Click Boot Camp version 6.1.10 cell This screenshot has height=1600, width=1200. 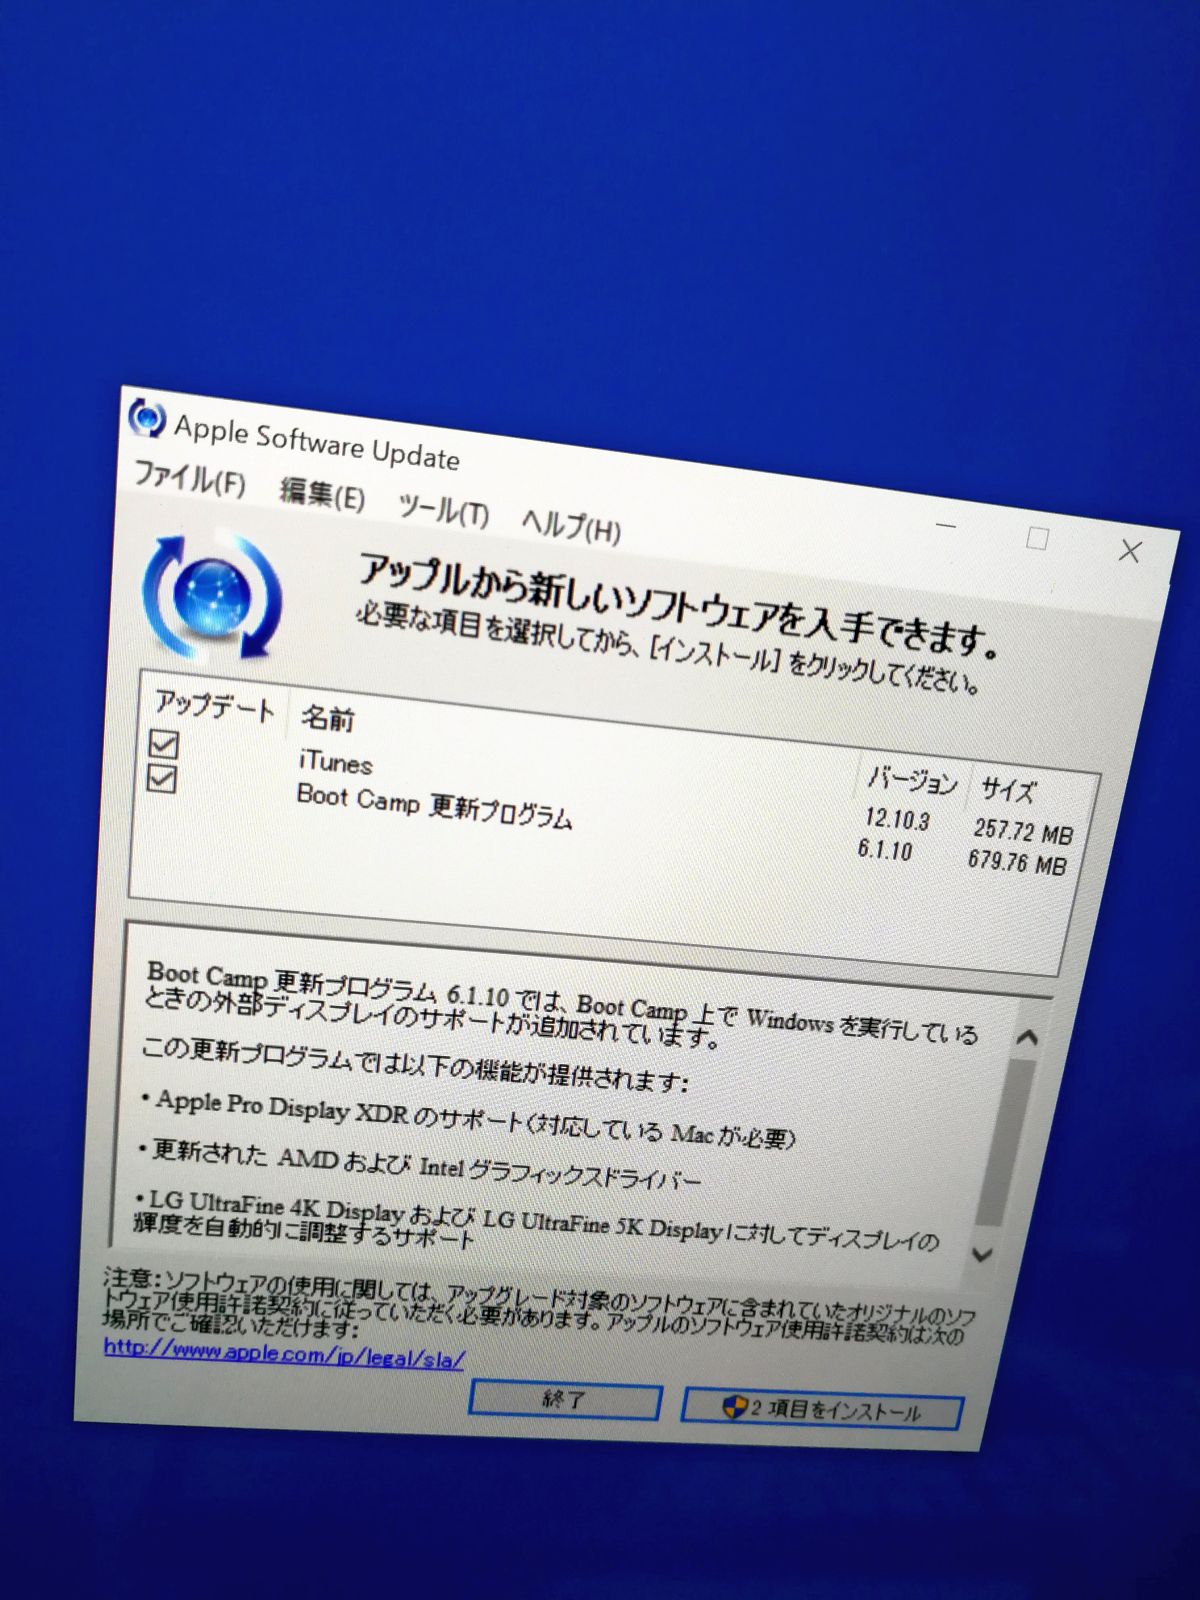pyautogui.click(x=885, y=850)
